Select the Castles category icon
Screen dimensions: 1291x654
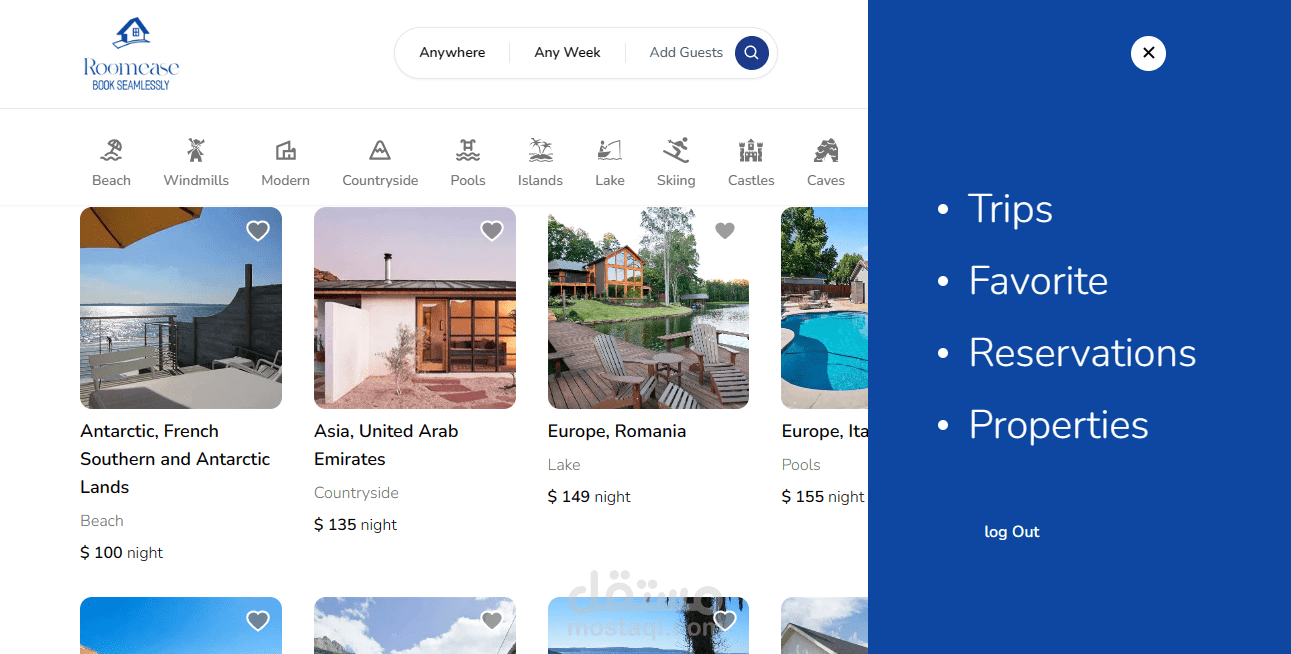click(751, 150)
